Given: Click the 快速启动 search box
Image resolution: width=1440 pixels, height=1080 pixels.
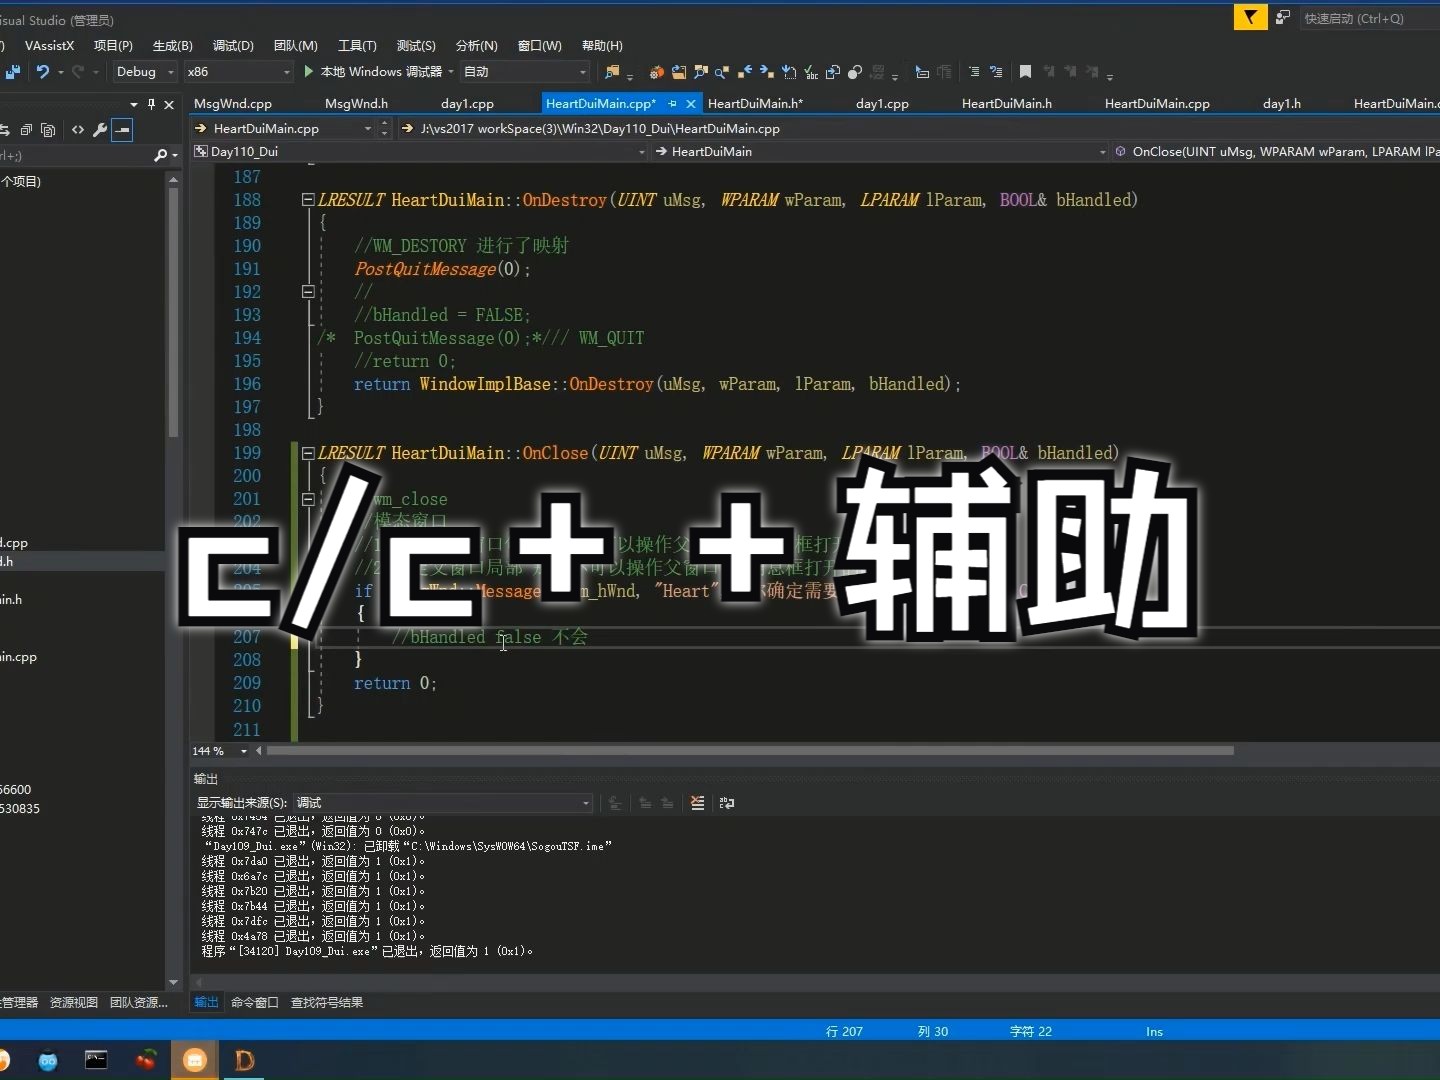Looking at the screenshot, I should point(1370,18).
